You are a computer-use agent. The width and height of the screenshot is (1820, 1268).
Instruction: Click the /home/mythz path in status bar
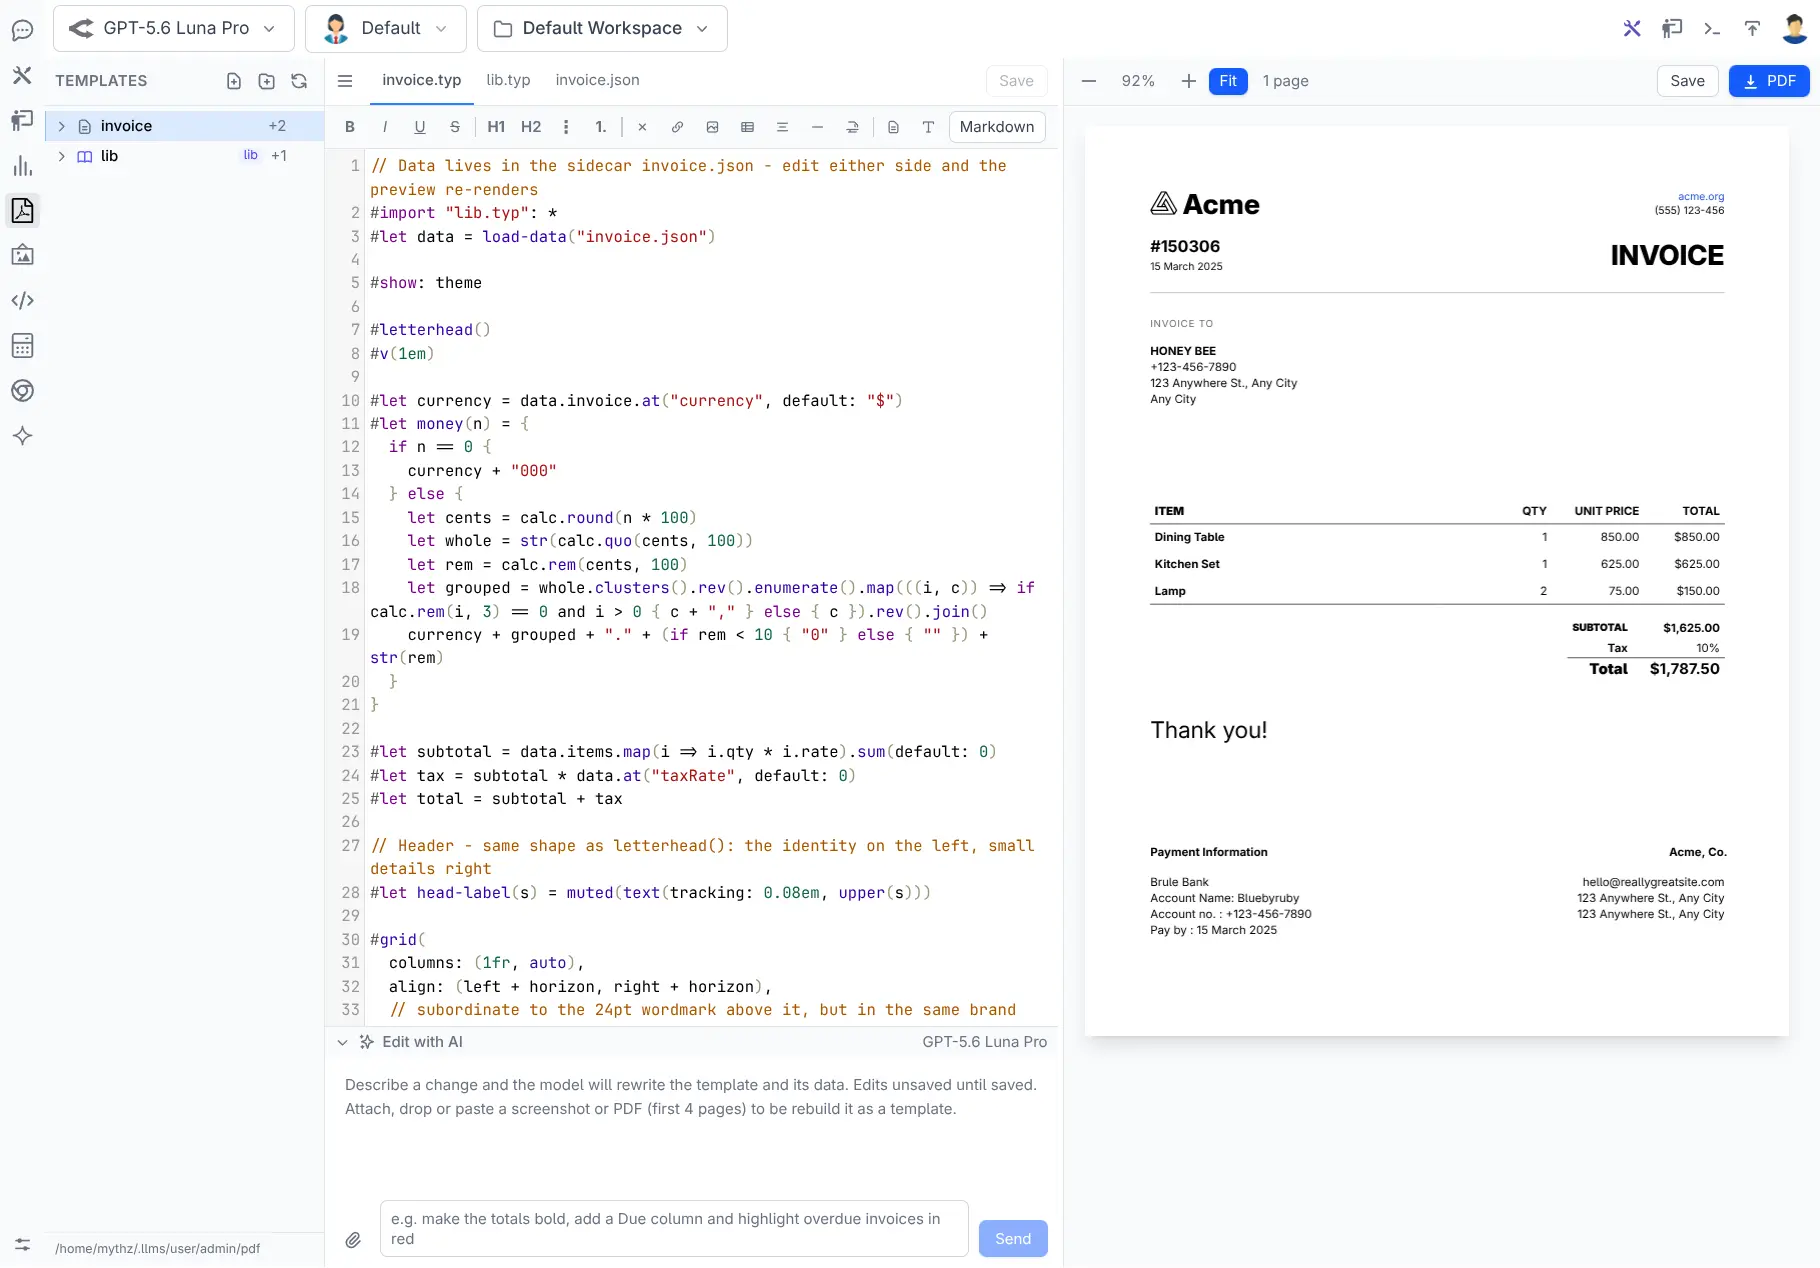point(157,1249)
